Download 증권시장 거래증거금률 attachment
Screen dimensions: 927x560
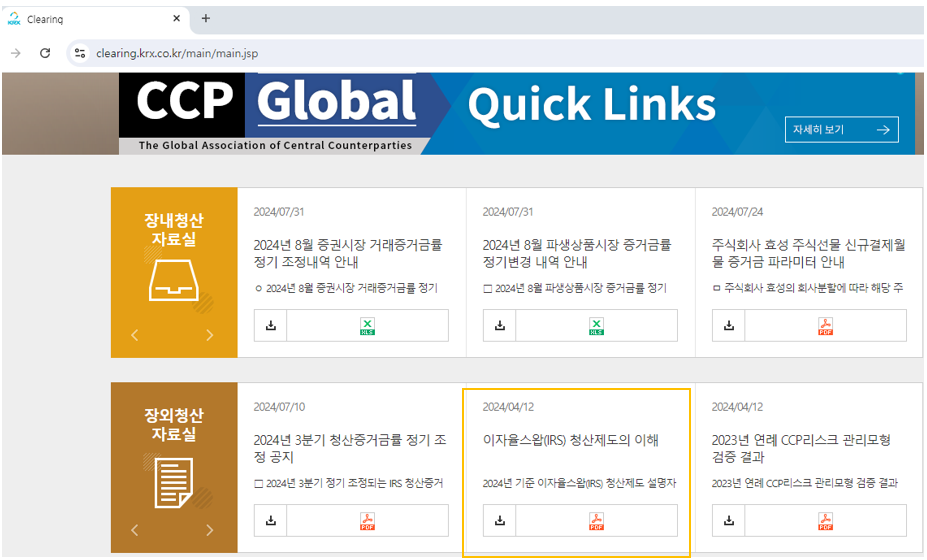[271, 325]
